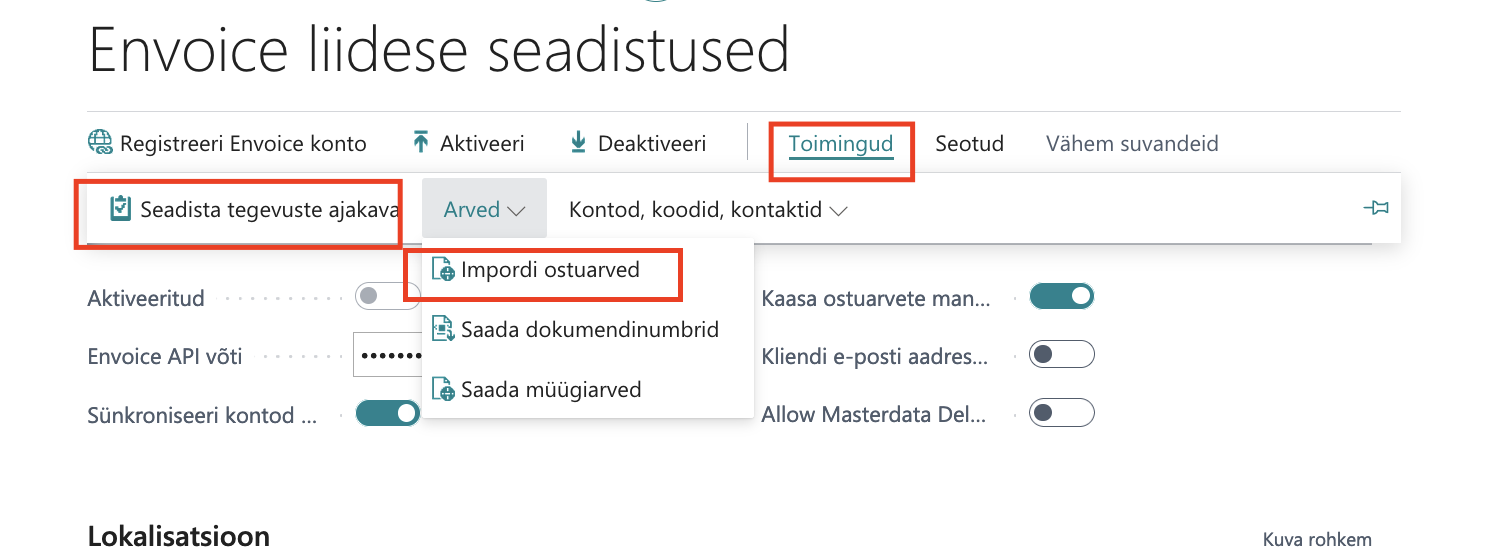This screenshot has width=1492, height=556.
Task: Click the Seadista tegevuste ajakava clipboard icon
Action: tap(120, 209)
